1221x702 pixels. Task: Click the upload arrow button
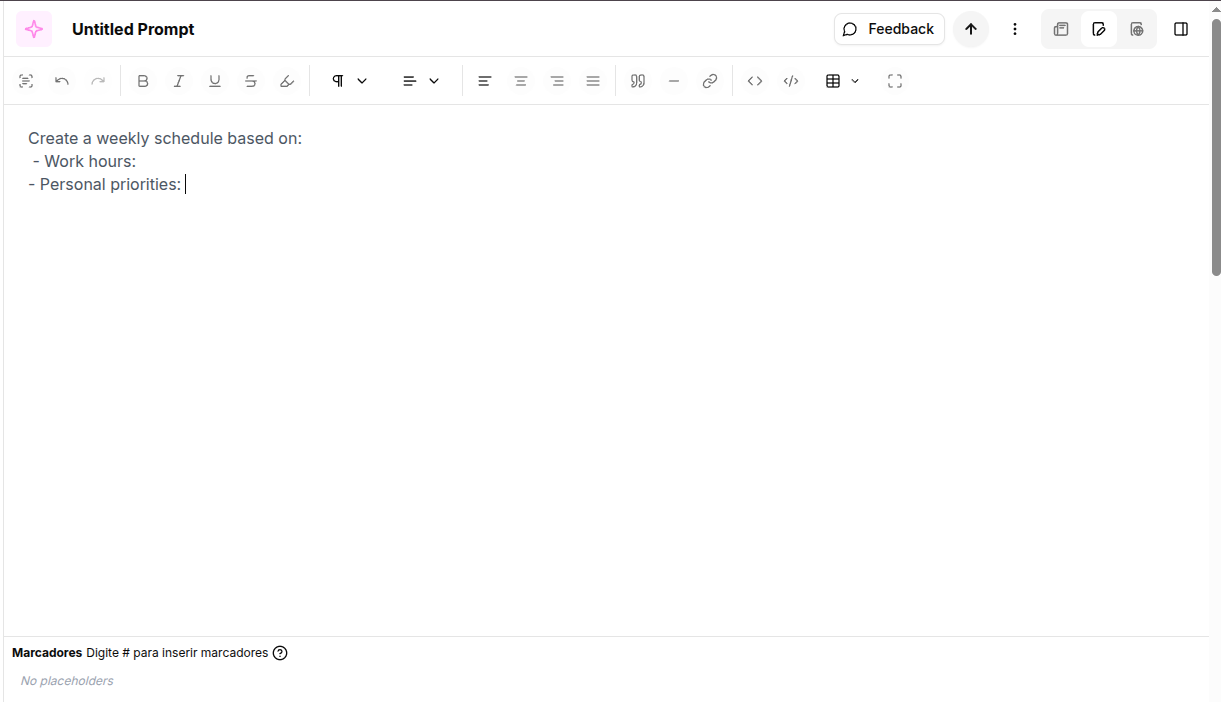(971, 29)
